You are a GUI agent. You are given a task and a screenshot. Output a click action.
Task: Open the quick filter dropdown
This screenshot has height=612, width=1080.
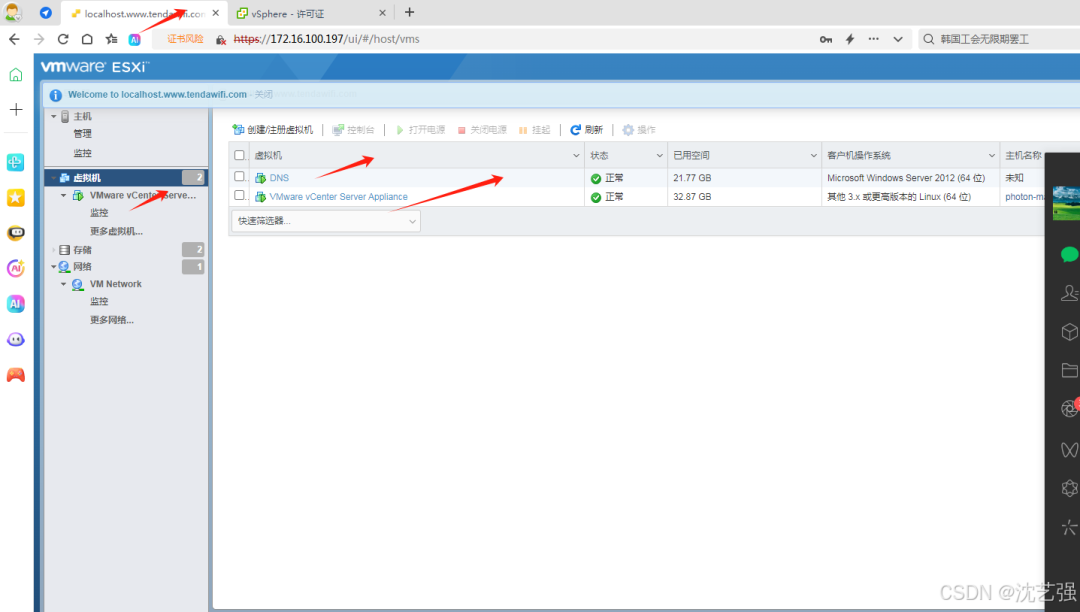(326, 221)
